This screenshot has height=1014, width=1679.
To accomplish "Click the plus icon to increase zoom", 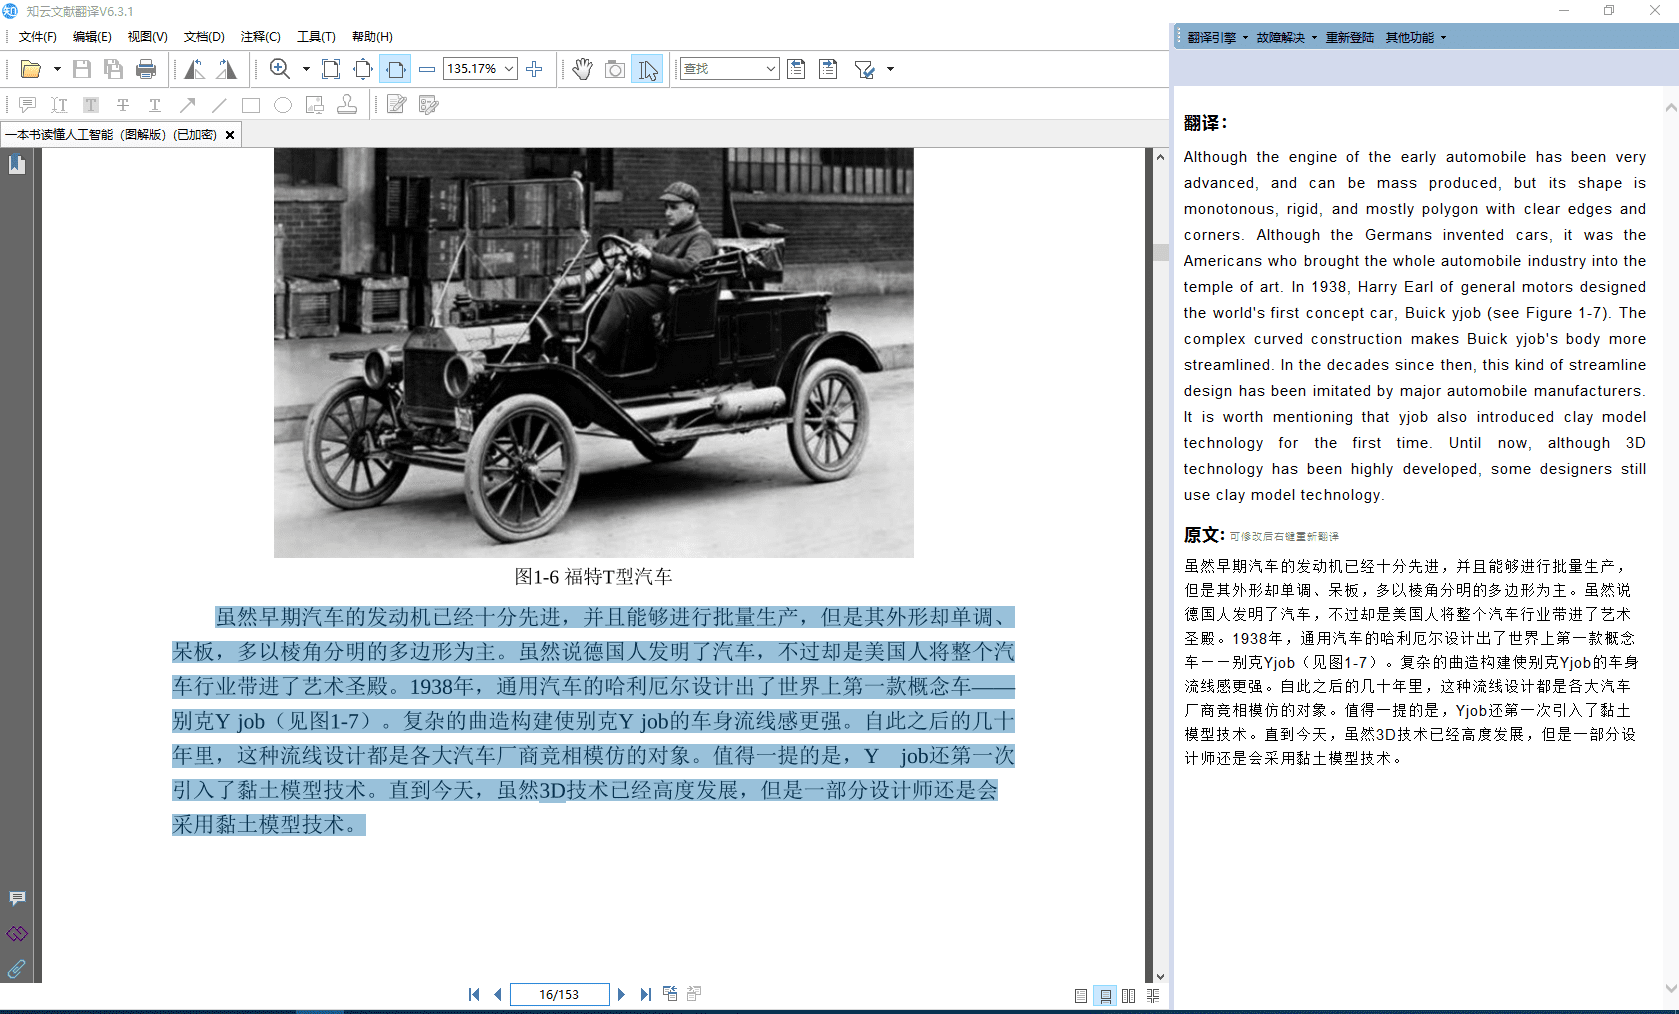I will pos(534,69).
